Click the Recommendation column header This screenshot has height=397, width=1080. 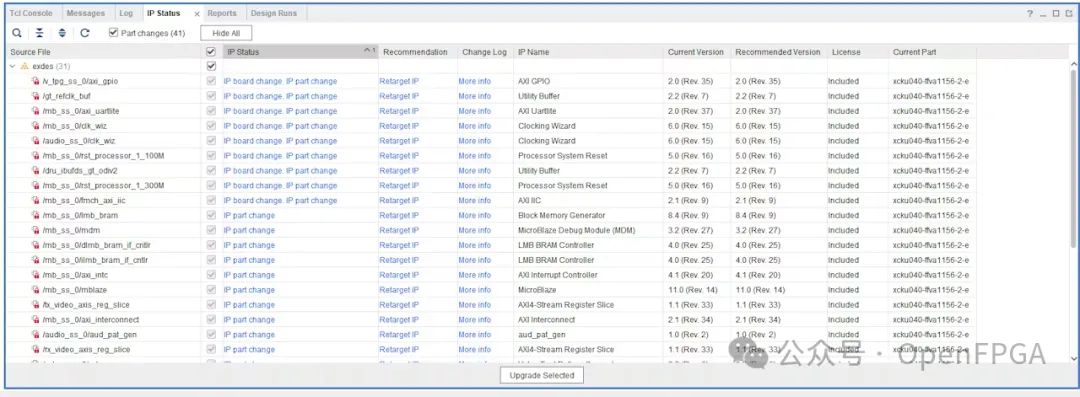coord(418,52)
